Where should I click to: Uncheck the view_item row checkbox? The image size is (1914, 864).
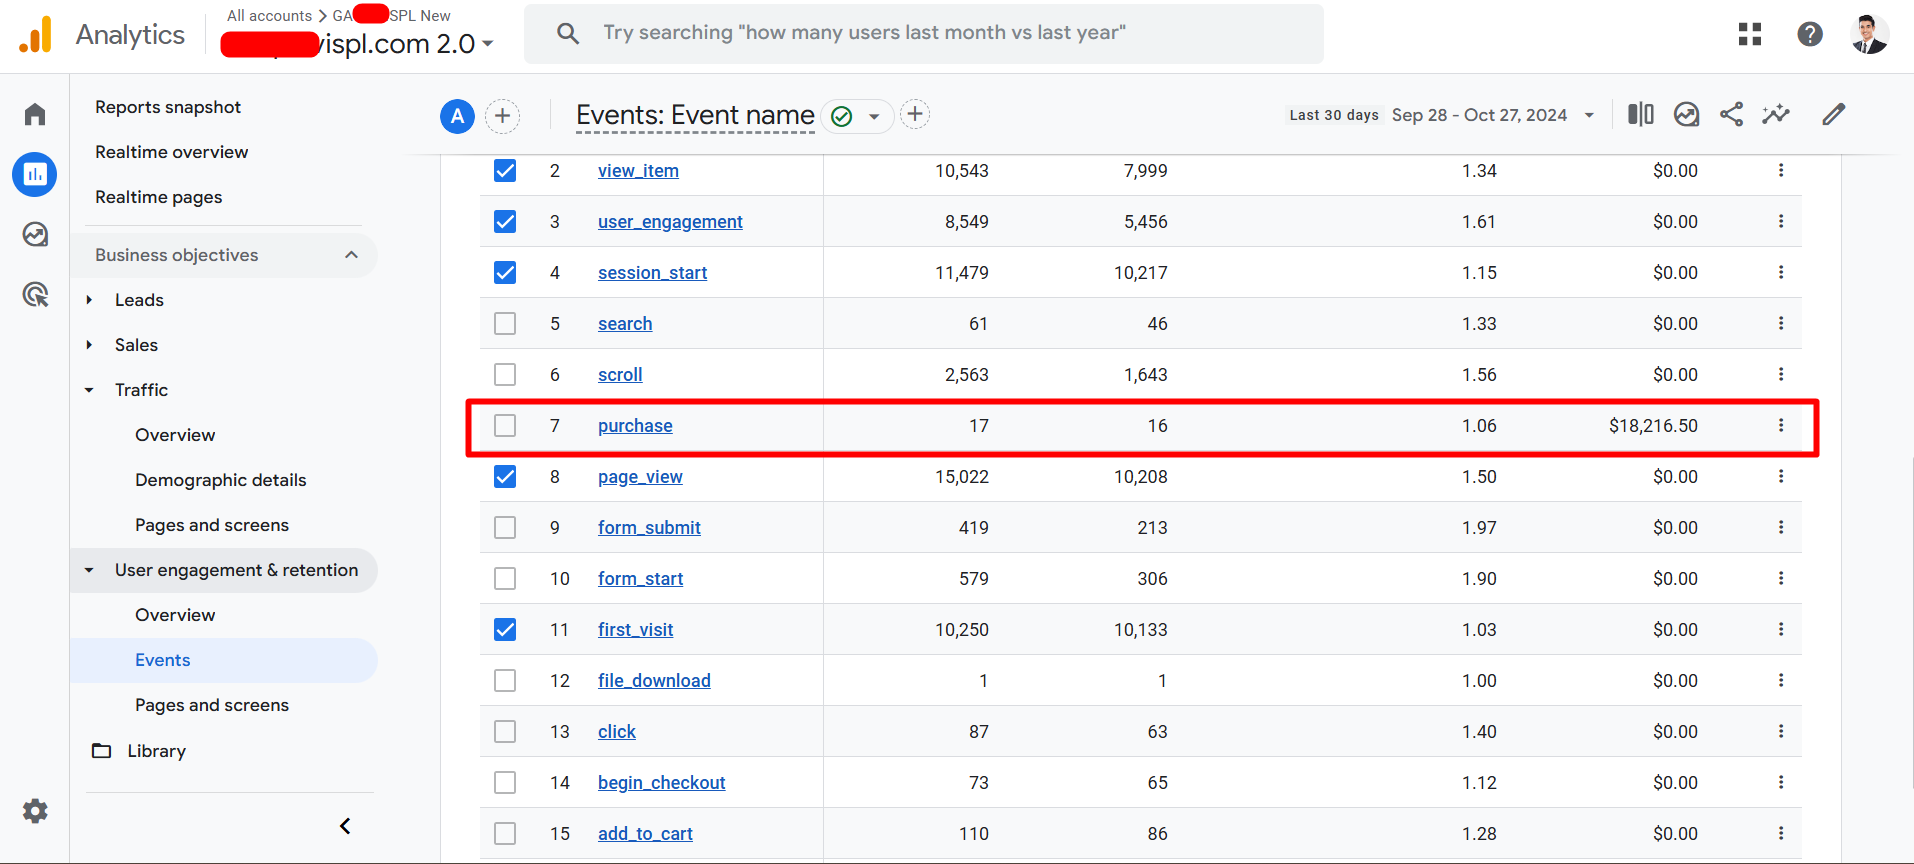coord(505,171)
